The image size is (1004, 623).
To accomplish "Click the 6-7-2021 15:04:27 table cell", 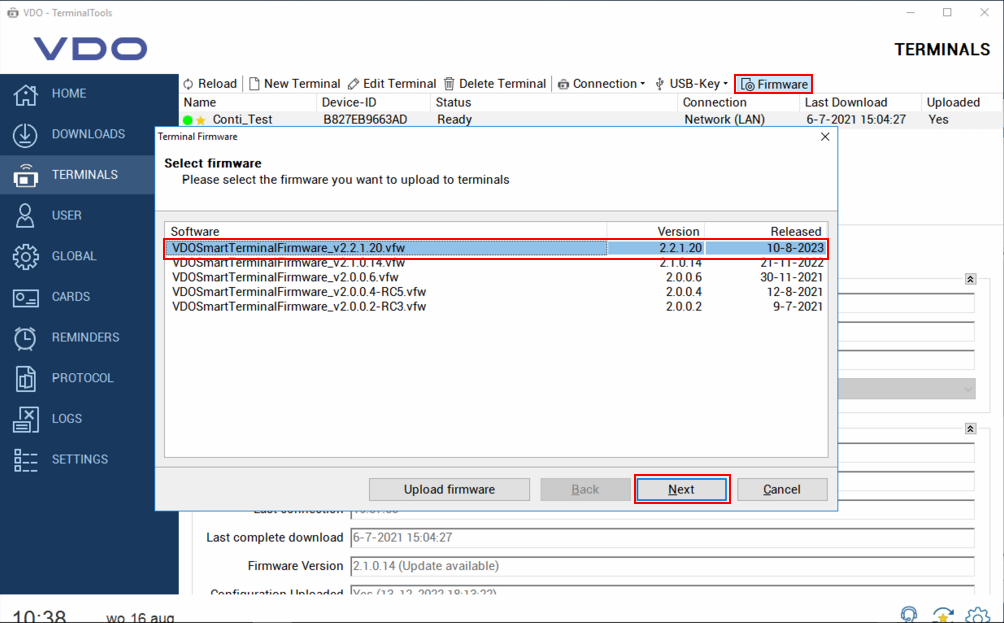I will pos(856,120).
